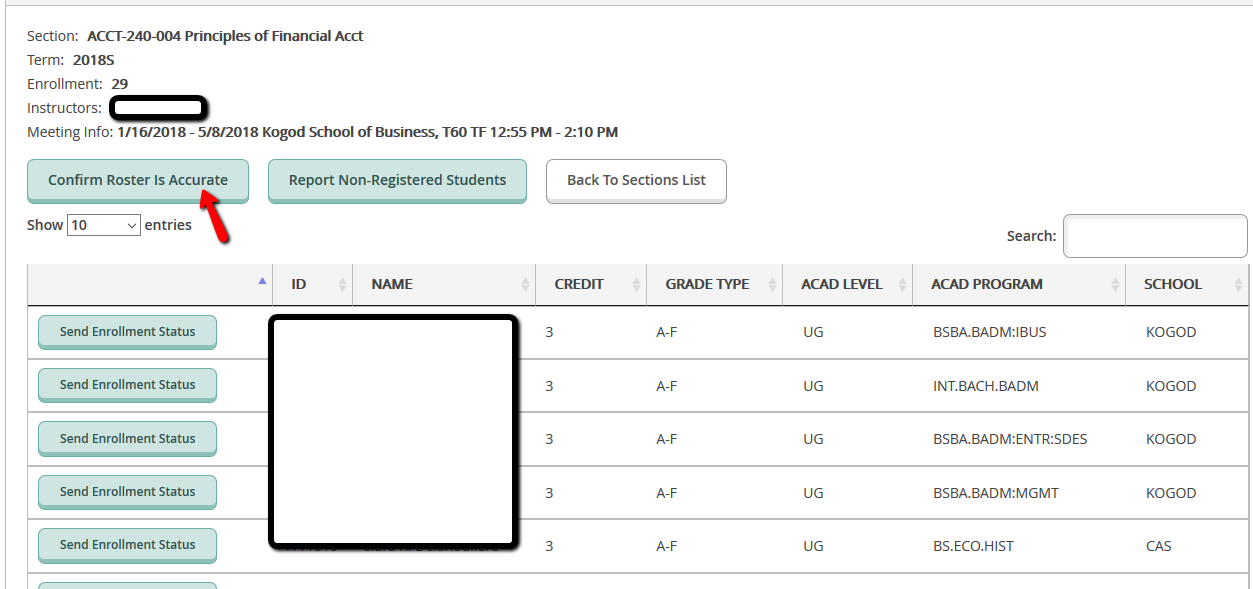Sort the roster by the SCHOOL column
Screen dimensions: 1253x589
(1173, 284)
